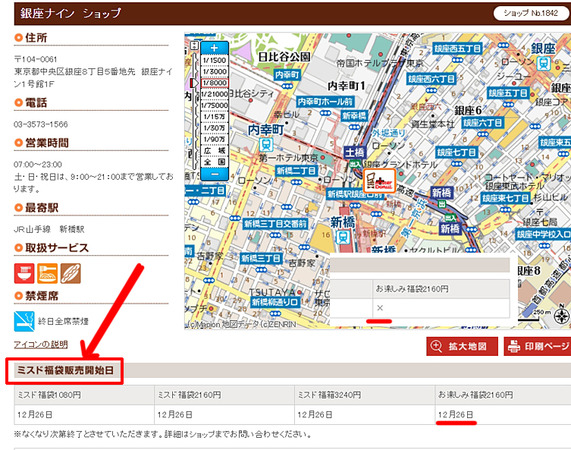Click the 終日全席禁煙 text
Screen dimensions: 571x450
coord(63,321)
